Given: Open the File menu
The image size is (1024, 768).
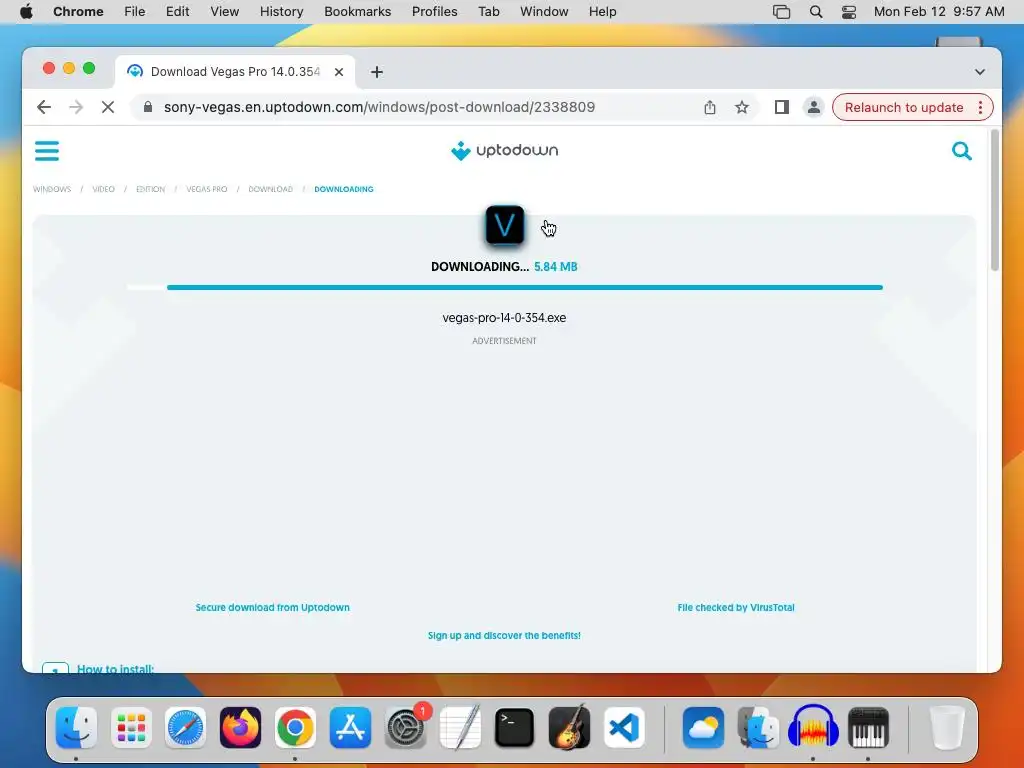Looking at the screenshot, I should click(135, 12).
